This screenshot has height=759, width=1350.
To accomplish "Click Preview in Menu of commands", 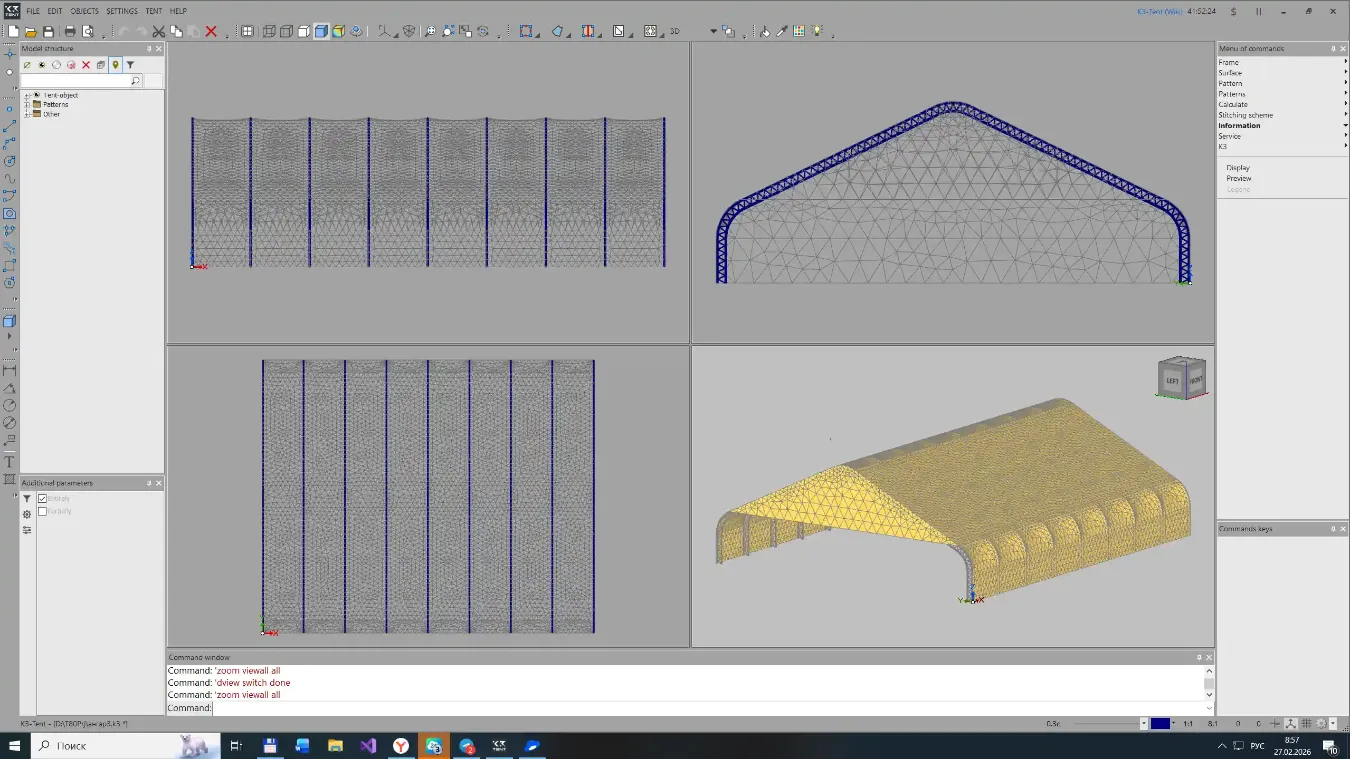I will pyautogui.click(x=1239, y=178).
